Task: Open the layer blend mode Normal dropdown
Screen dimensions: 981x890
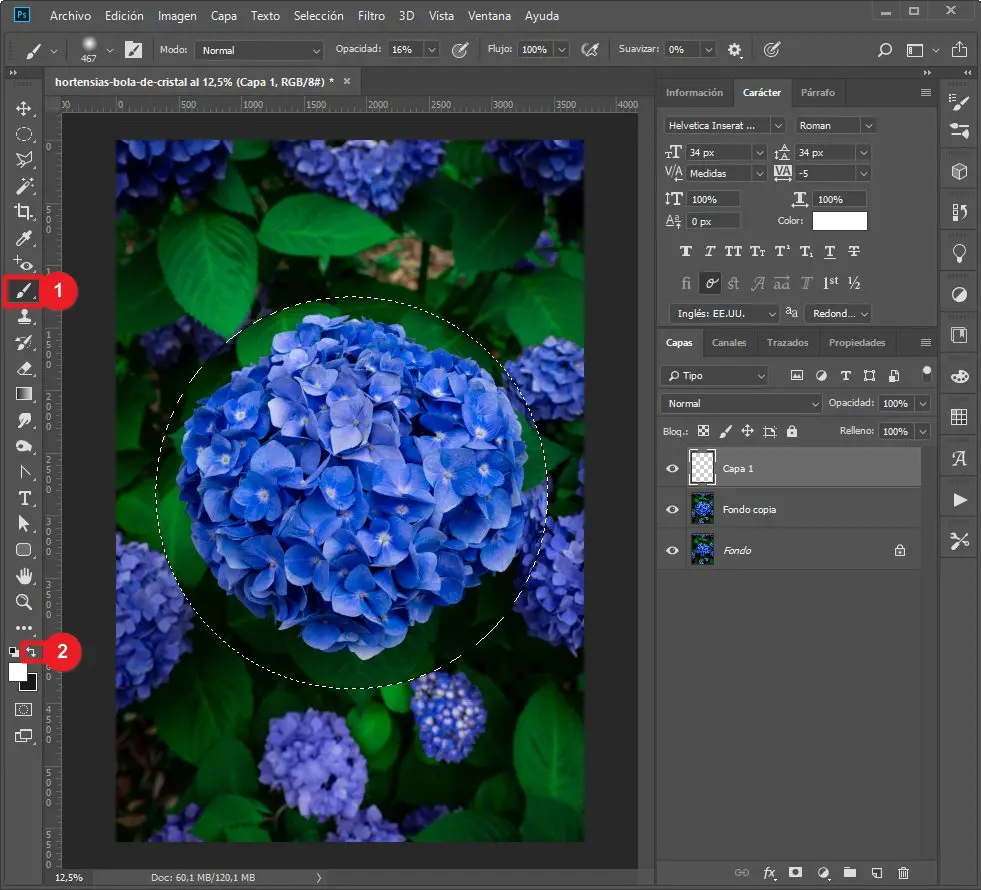Action: [x=740, y=403]
